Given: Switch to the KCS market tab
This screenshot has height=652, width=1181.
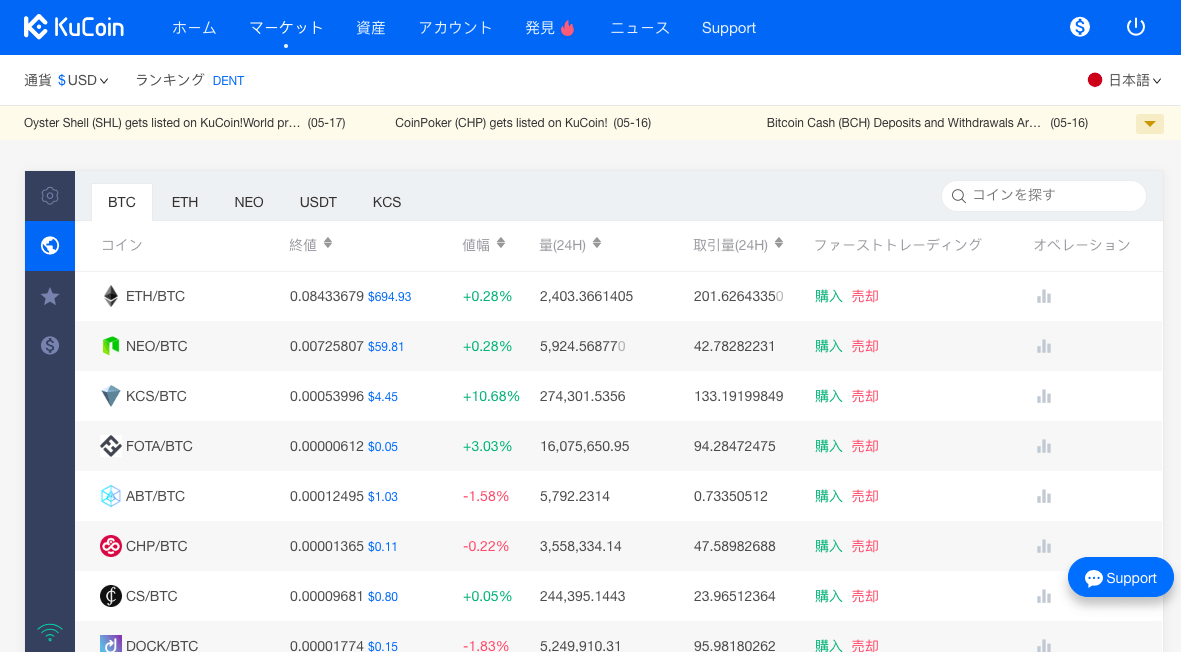Looking at the screenshot, I should [x=386, y=203].
